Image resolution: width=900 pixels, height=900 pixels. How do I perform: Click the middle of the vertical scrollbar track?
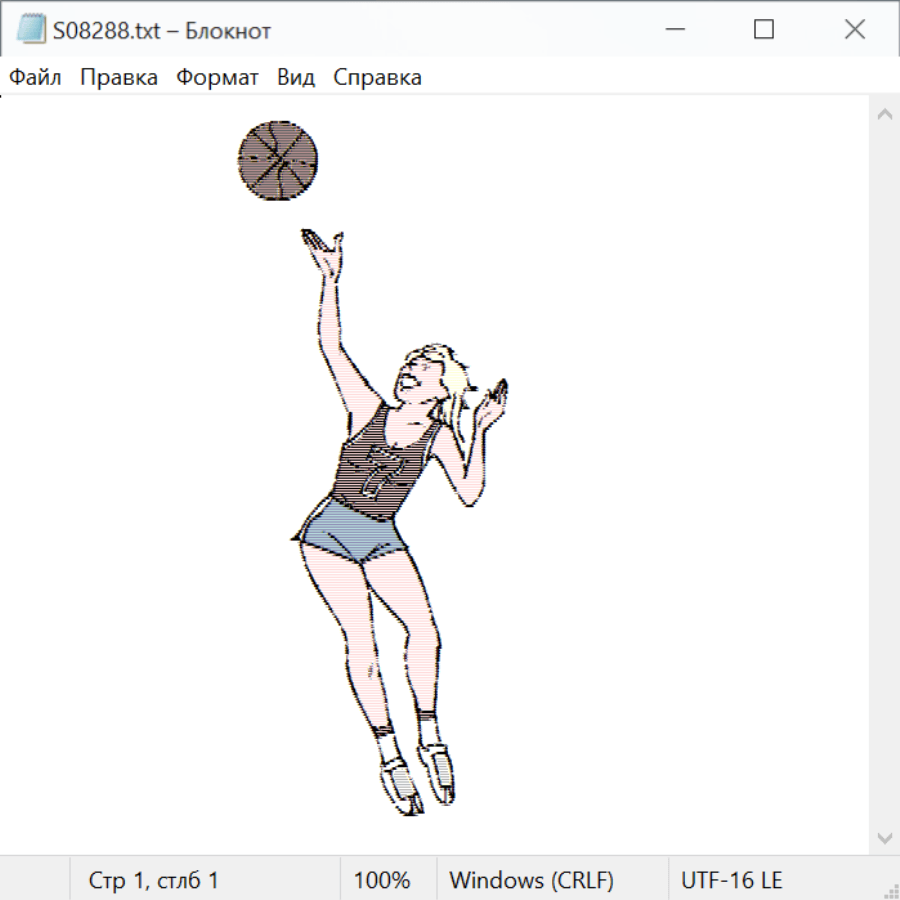884,476
